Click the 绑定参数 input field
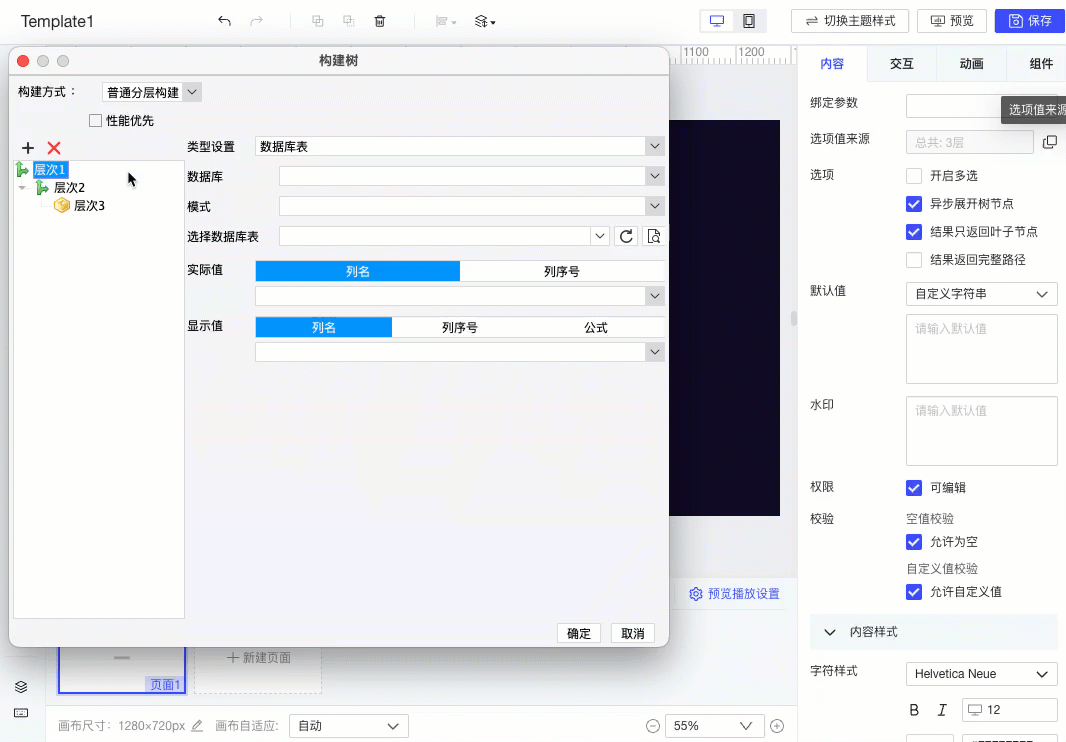 (981, 106)
